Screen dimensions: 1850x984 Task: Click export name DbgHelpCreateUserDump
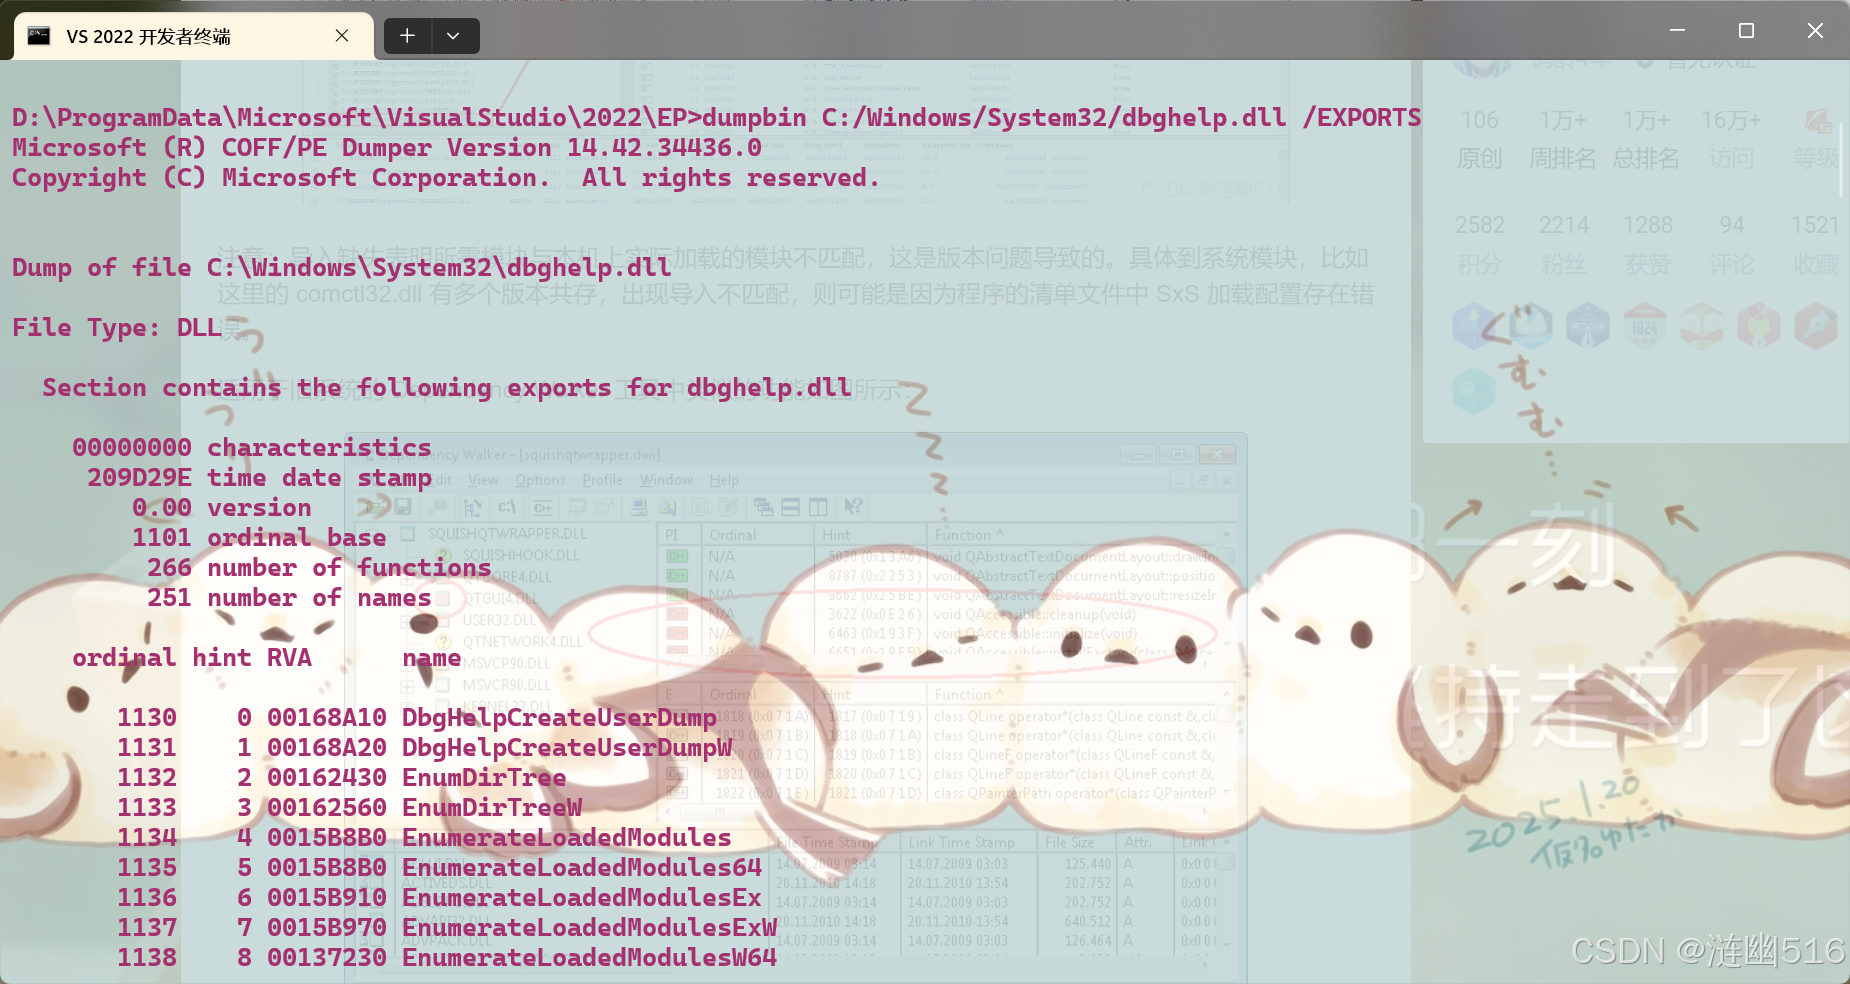point(559,718)
